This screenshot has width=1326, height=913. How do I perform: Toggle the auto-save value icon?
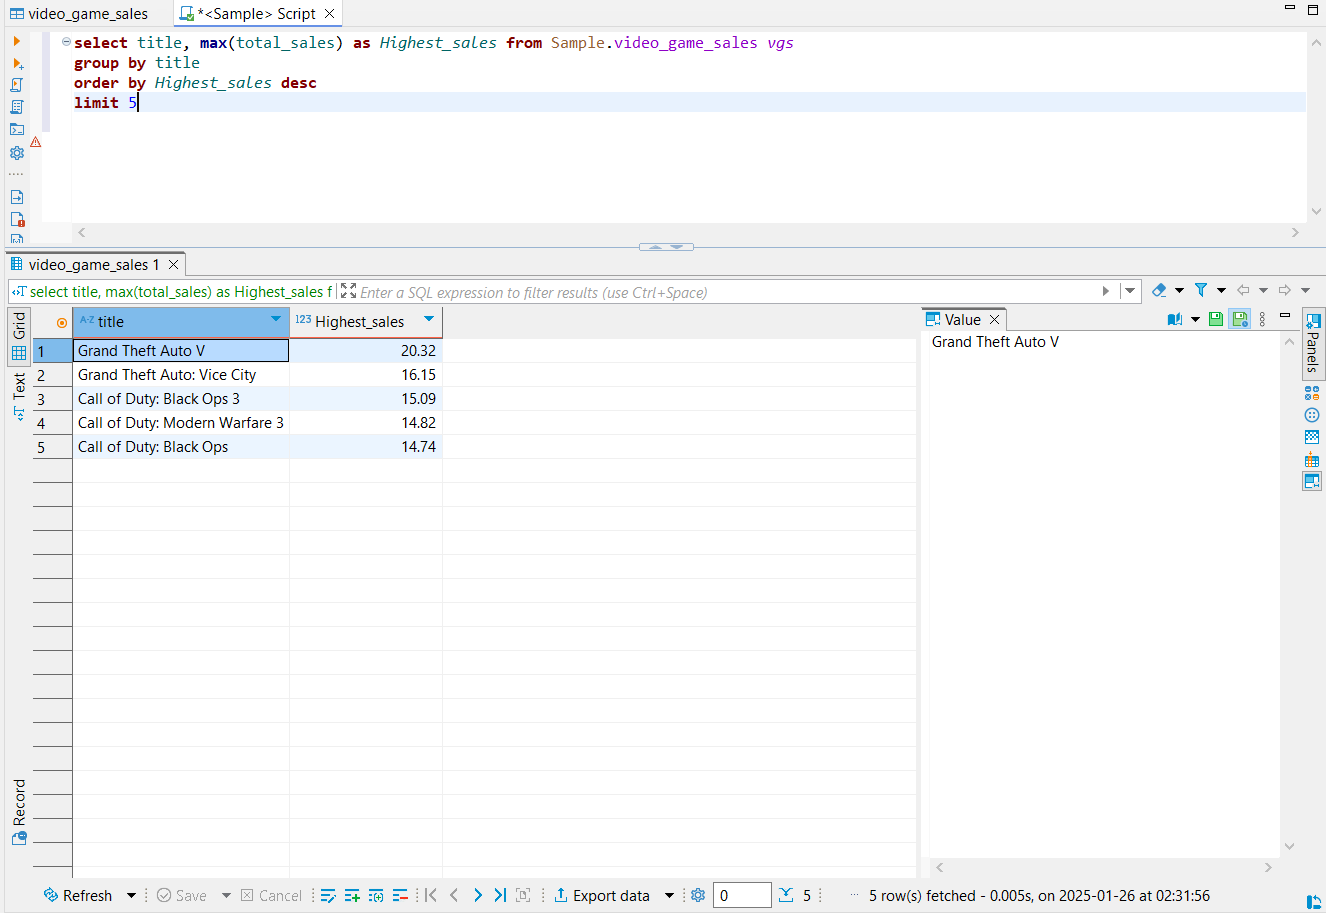point(1240,319)
